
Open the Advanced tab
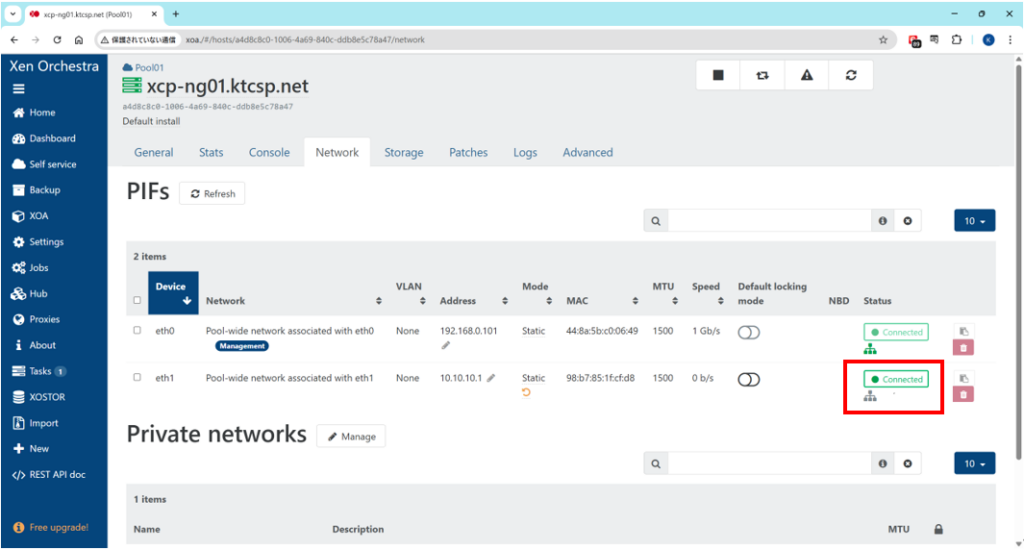tap(587, 153)
